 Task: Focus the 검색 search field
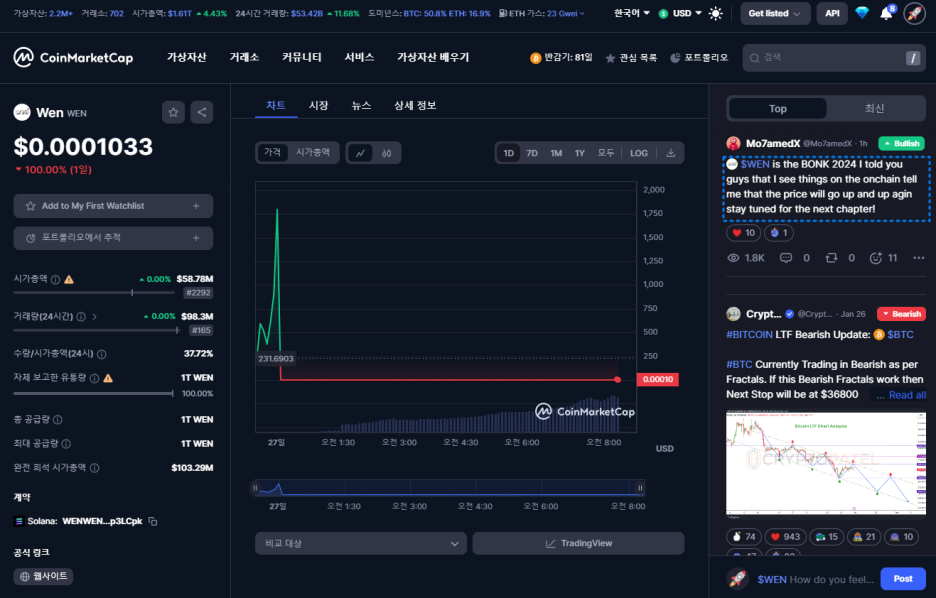coord(834,58)
